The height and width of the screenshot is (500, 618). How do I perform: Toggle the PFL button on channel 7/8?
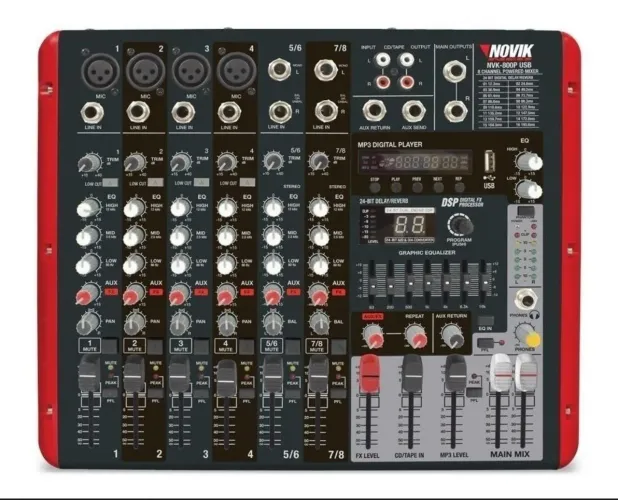click(338, 393)
